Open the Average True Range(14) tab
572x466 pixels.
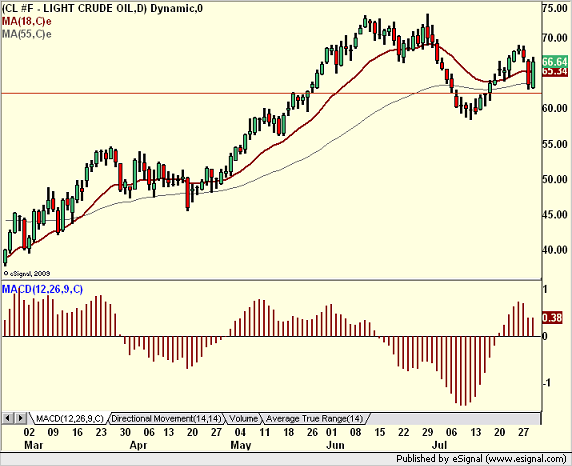pyautogui.click(x=314, y=419)
